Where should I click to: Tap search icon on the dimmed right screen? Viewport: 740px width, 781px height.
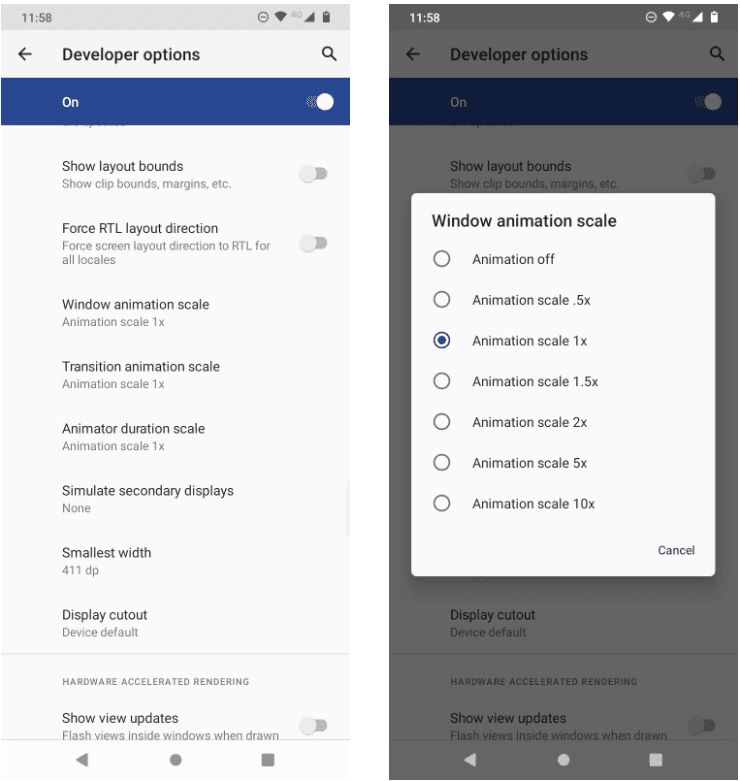click(x=717, y=54)
